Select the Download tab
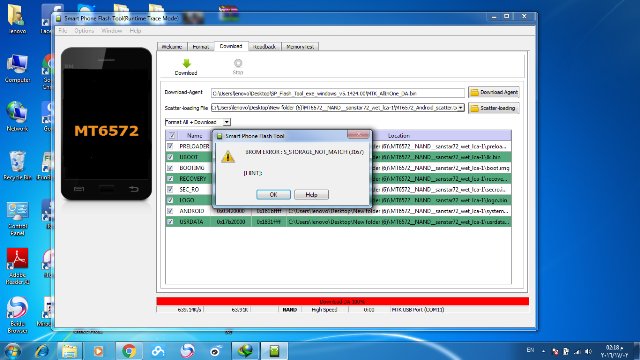The image size is (640, 360). coord(231,46)
